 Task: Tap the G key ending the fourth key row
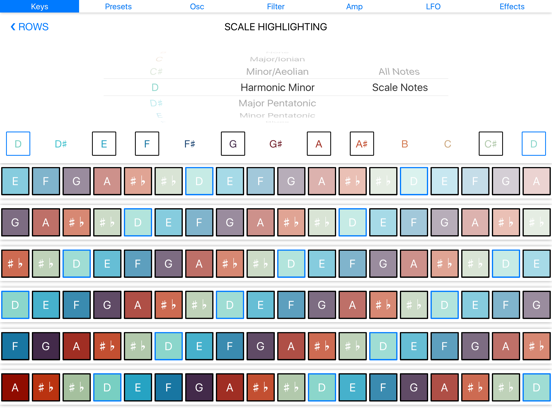pyautogui.click(x=537, y=305)
